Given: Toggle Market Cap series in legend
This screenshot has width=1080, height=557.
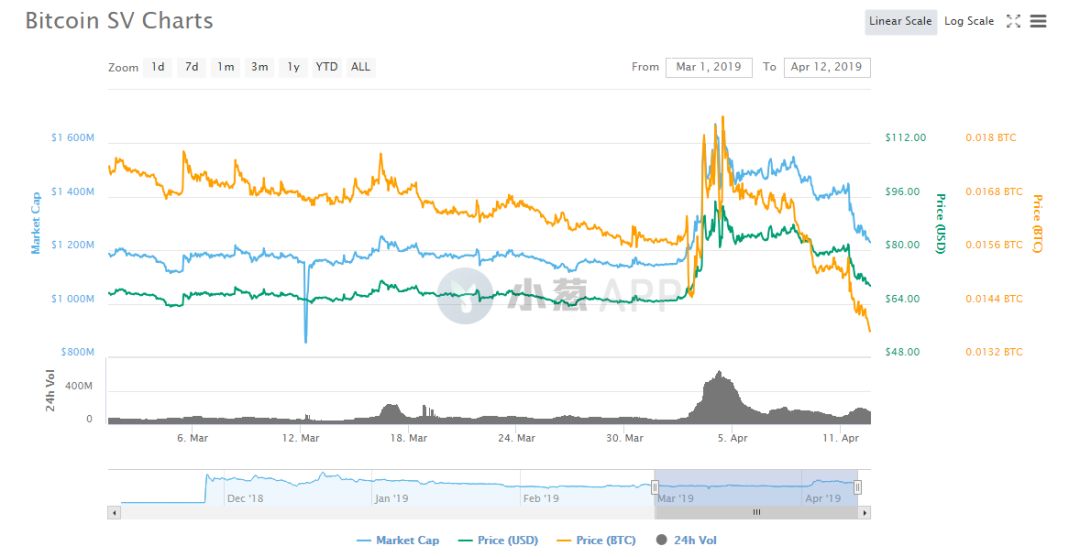Looking at the screenshot, I should click(x=398, y=540).
